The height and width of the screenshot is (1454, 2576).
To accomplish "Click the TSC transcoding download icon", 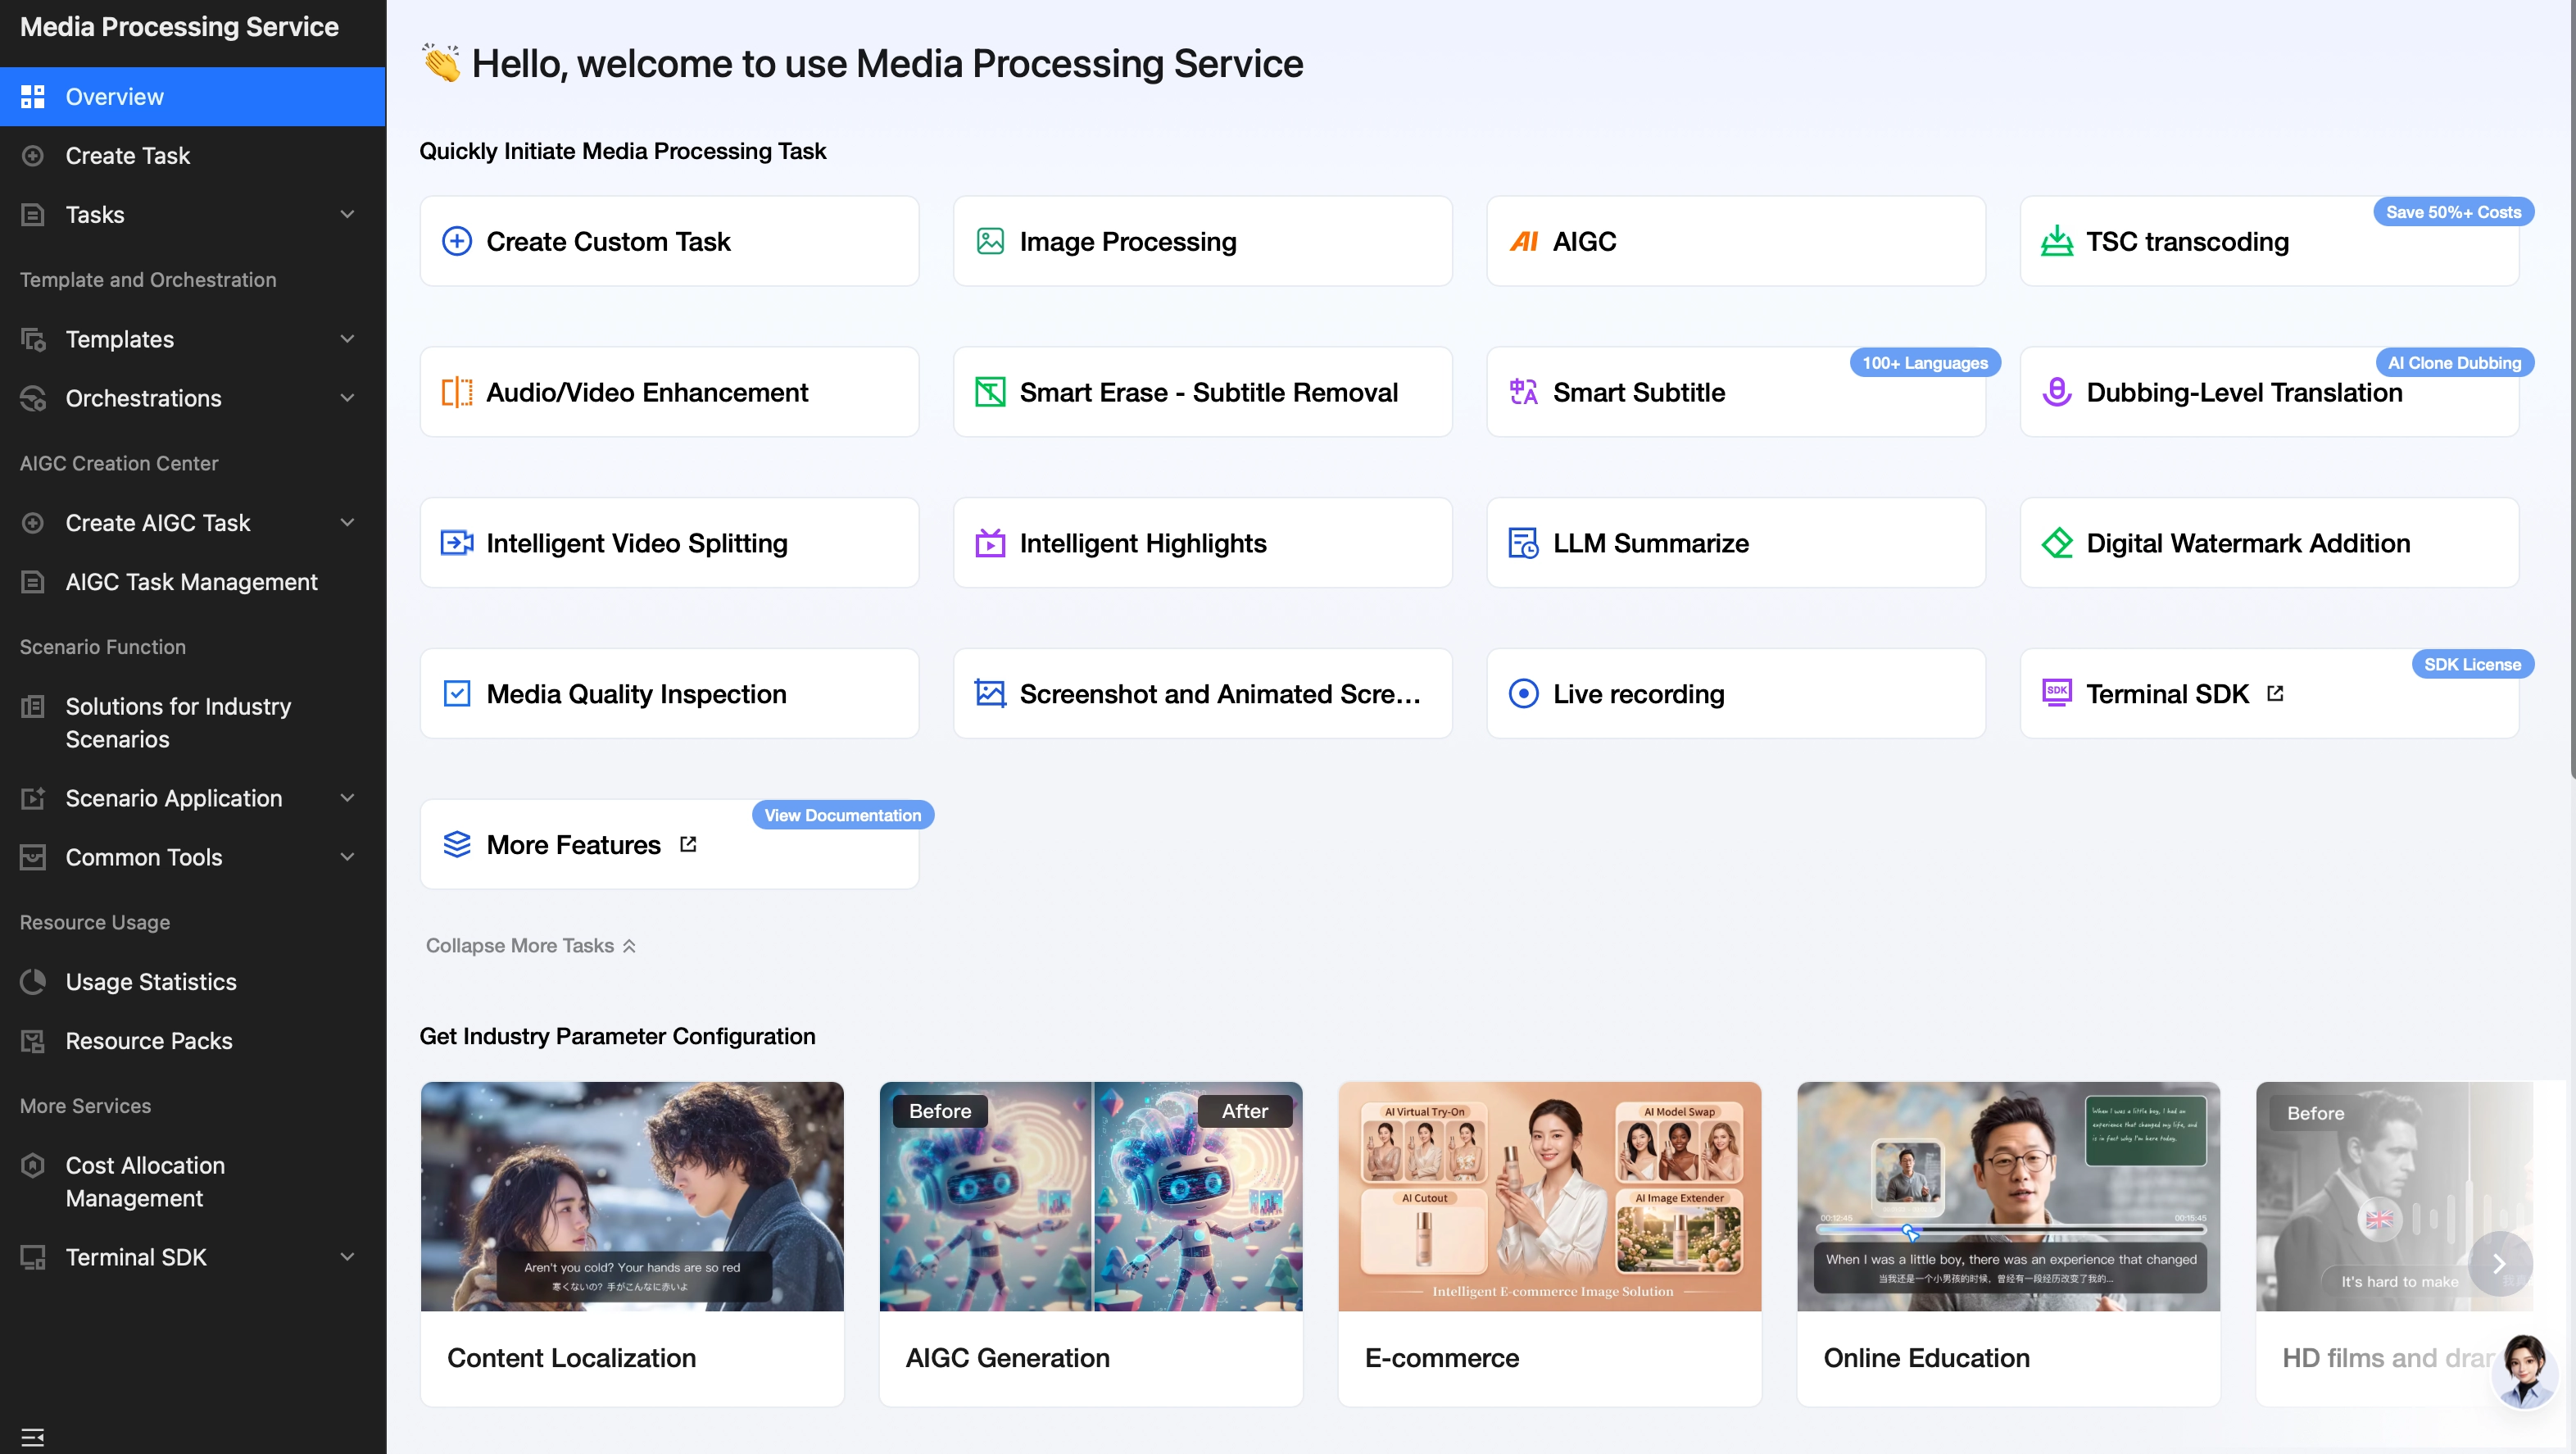I will [x=2057, y=241].
